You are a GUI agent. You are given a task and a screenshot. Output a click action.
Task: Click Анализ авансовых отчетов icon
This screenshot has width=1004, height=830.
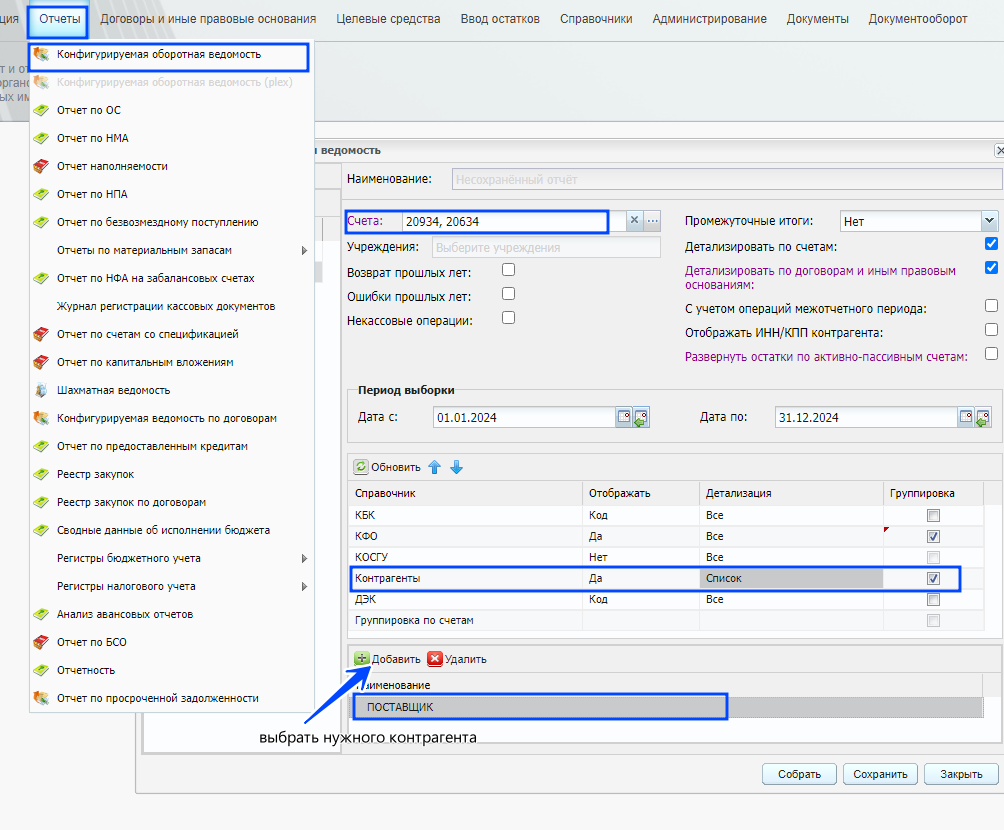41,614
